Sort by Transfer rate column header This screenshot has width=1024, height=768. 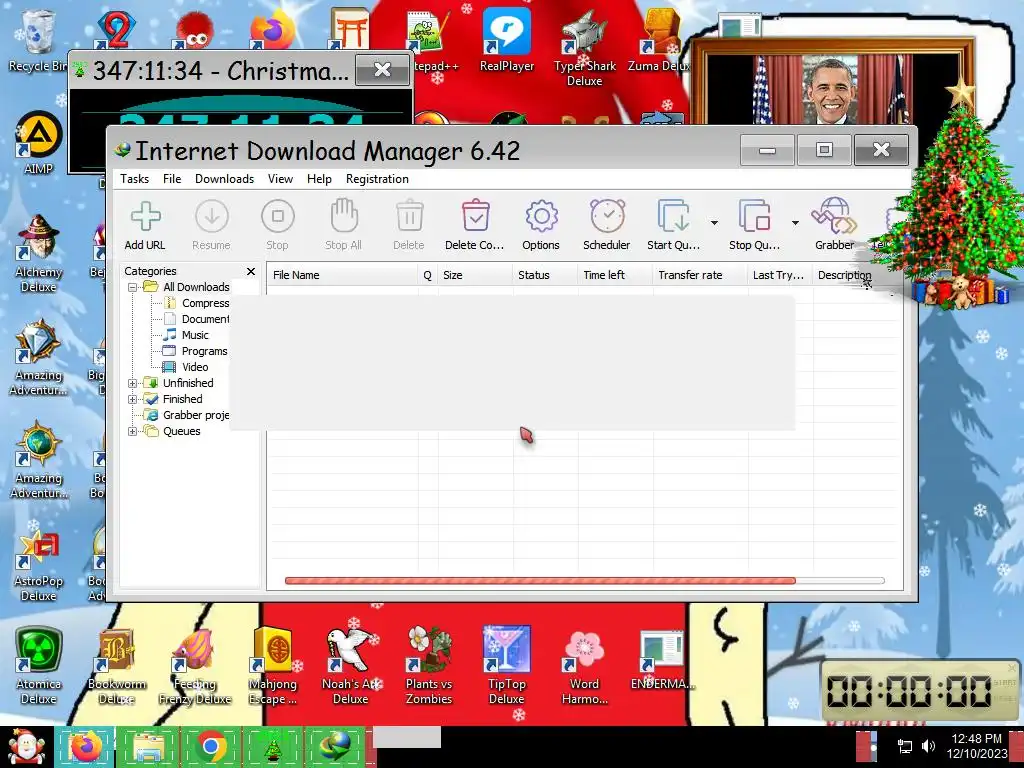tap(700, 275)
